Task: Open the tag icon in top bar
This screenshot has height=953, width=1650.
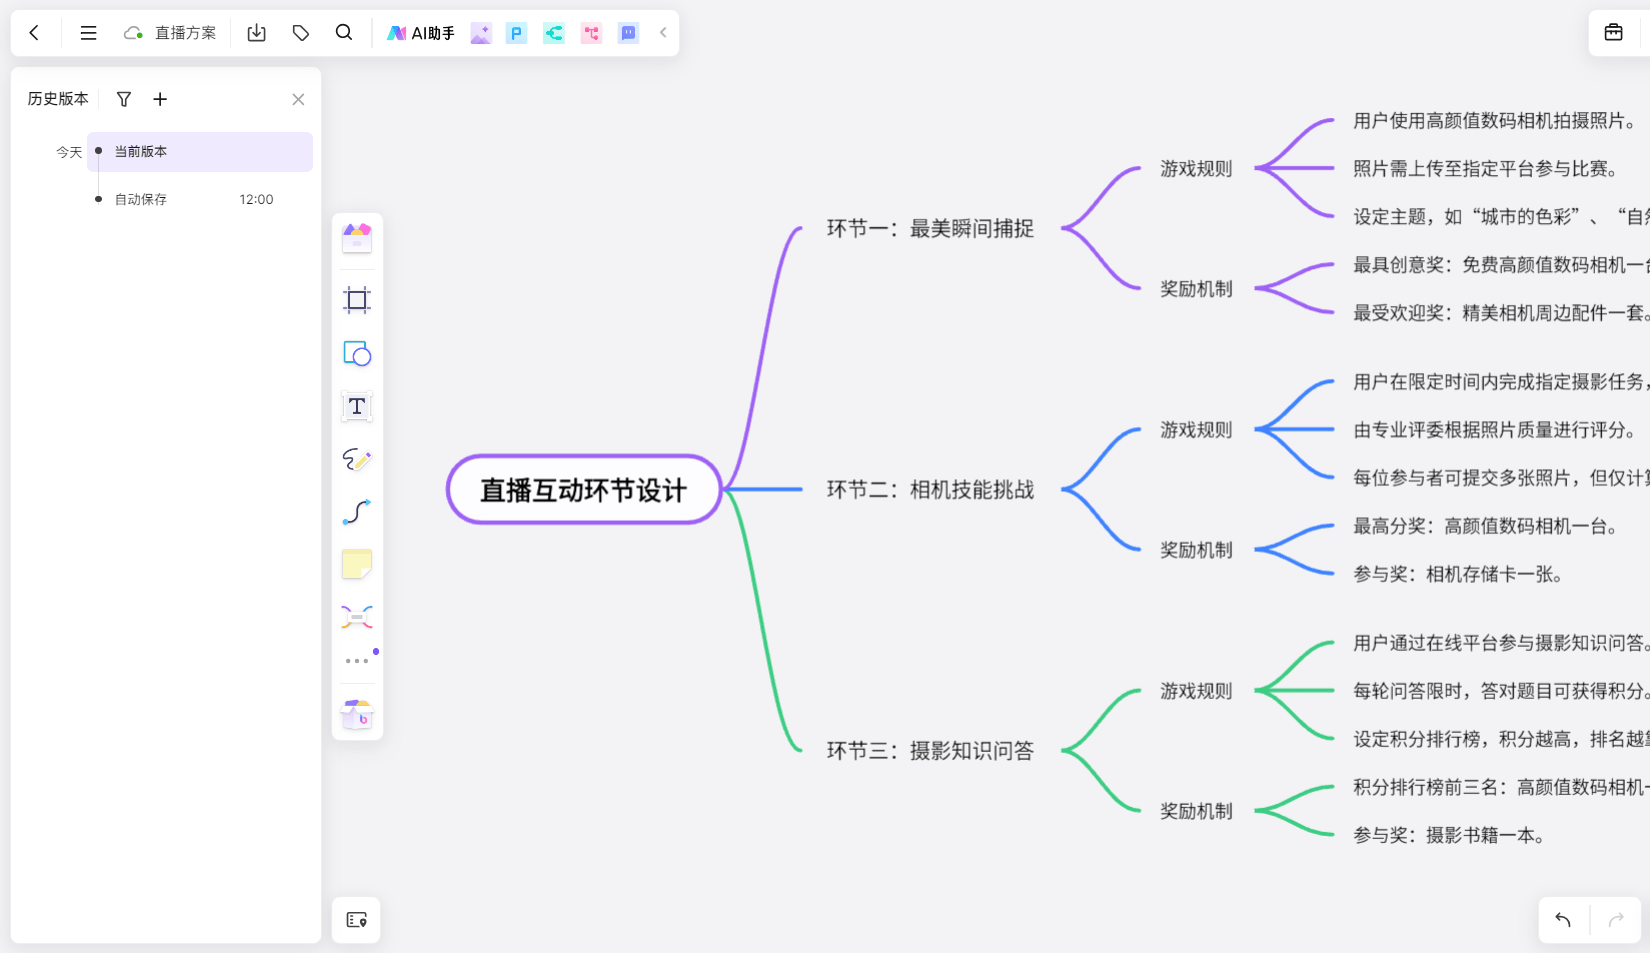Action: (x=301, y=33)
